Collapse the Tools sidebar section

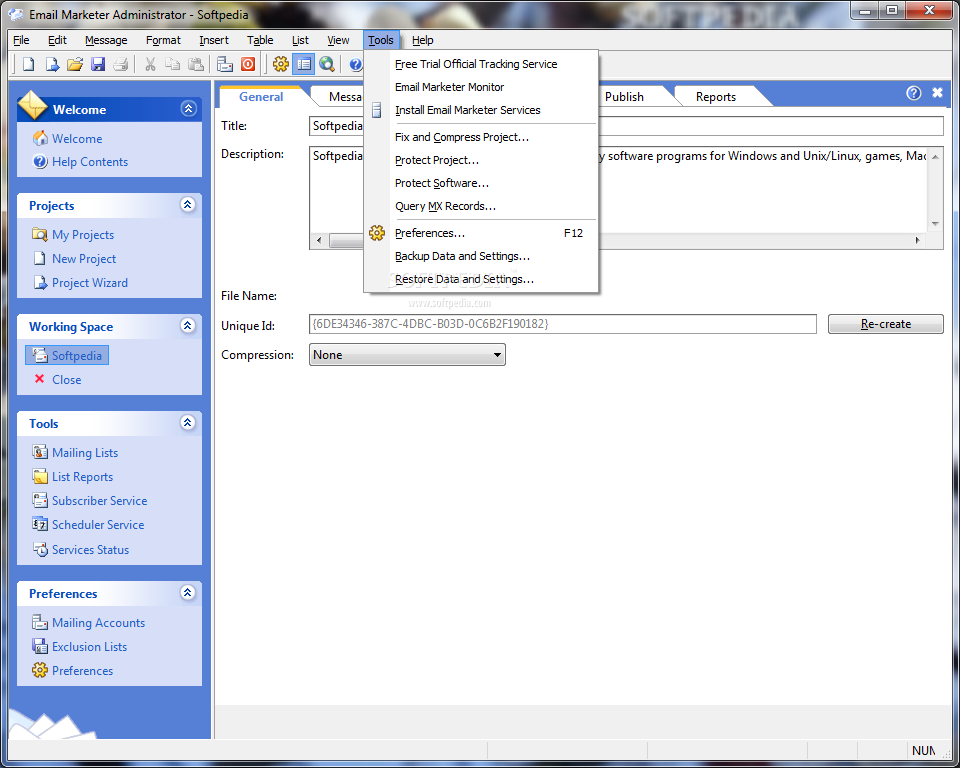[188, 422]
